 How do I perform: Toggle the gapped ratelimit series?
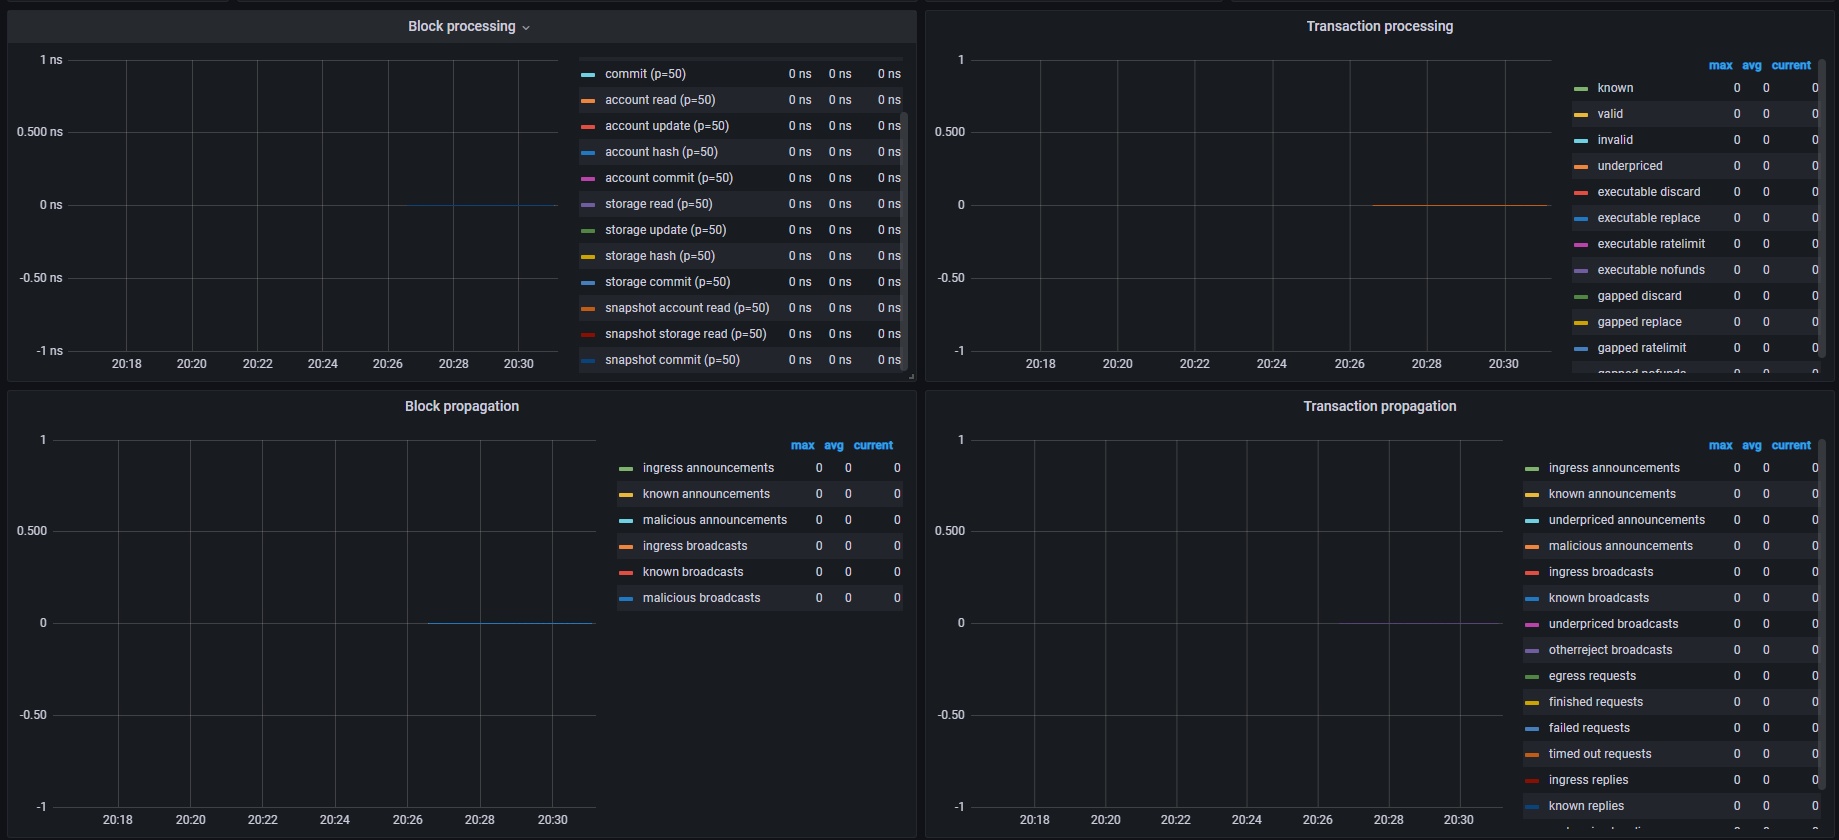click(x=1641, y=348)
